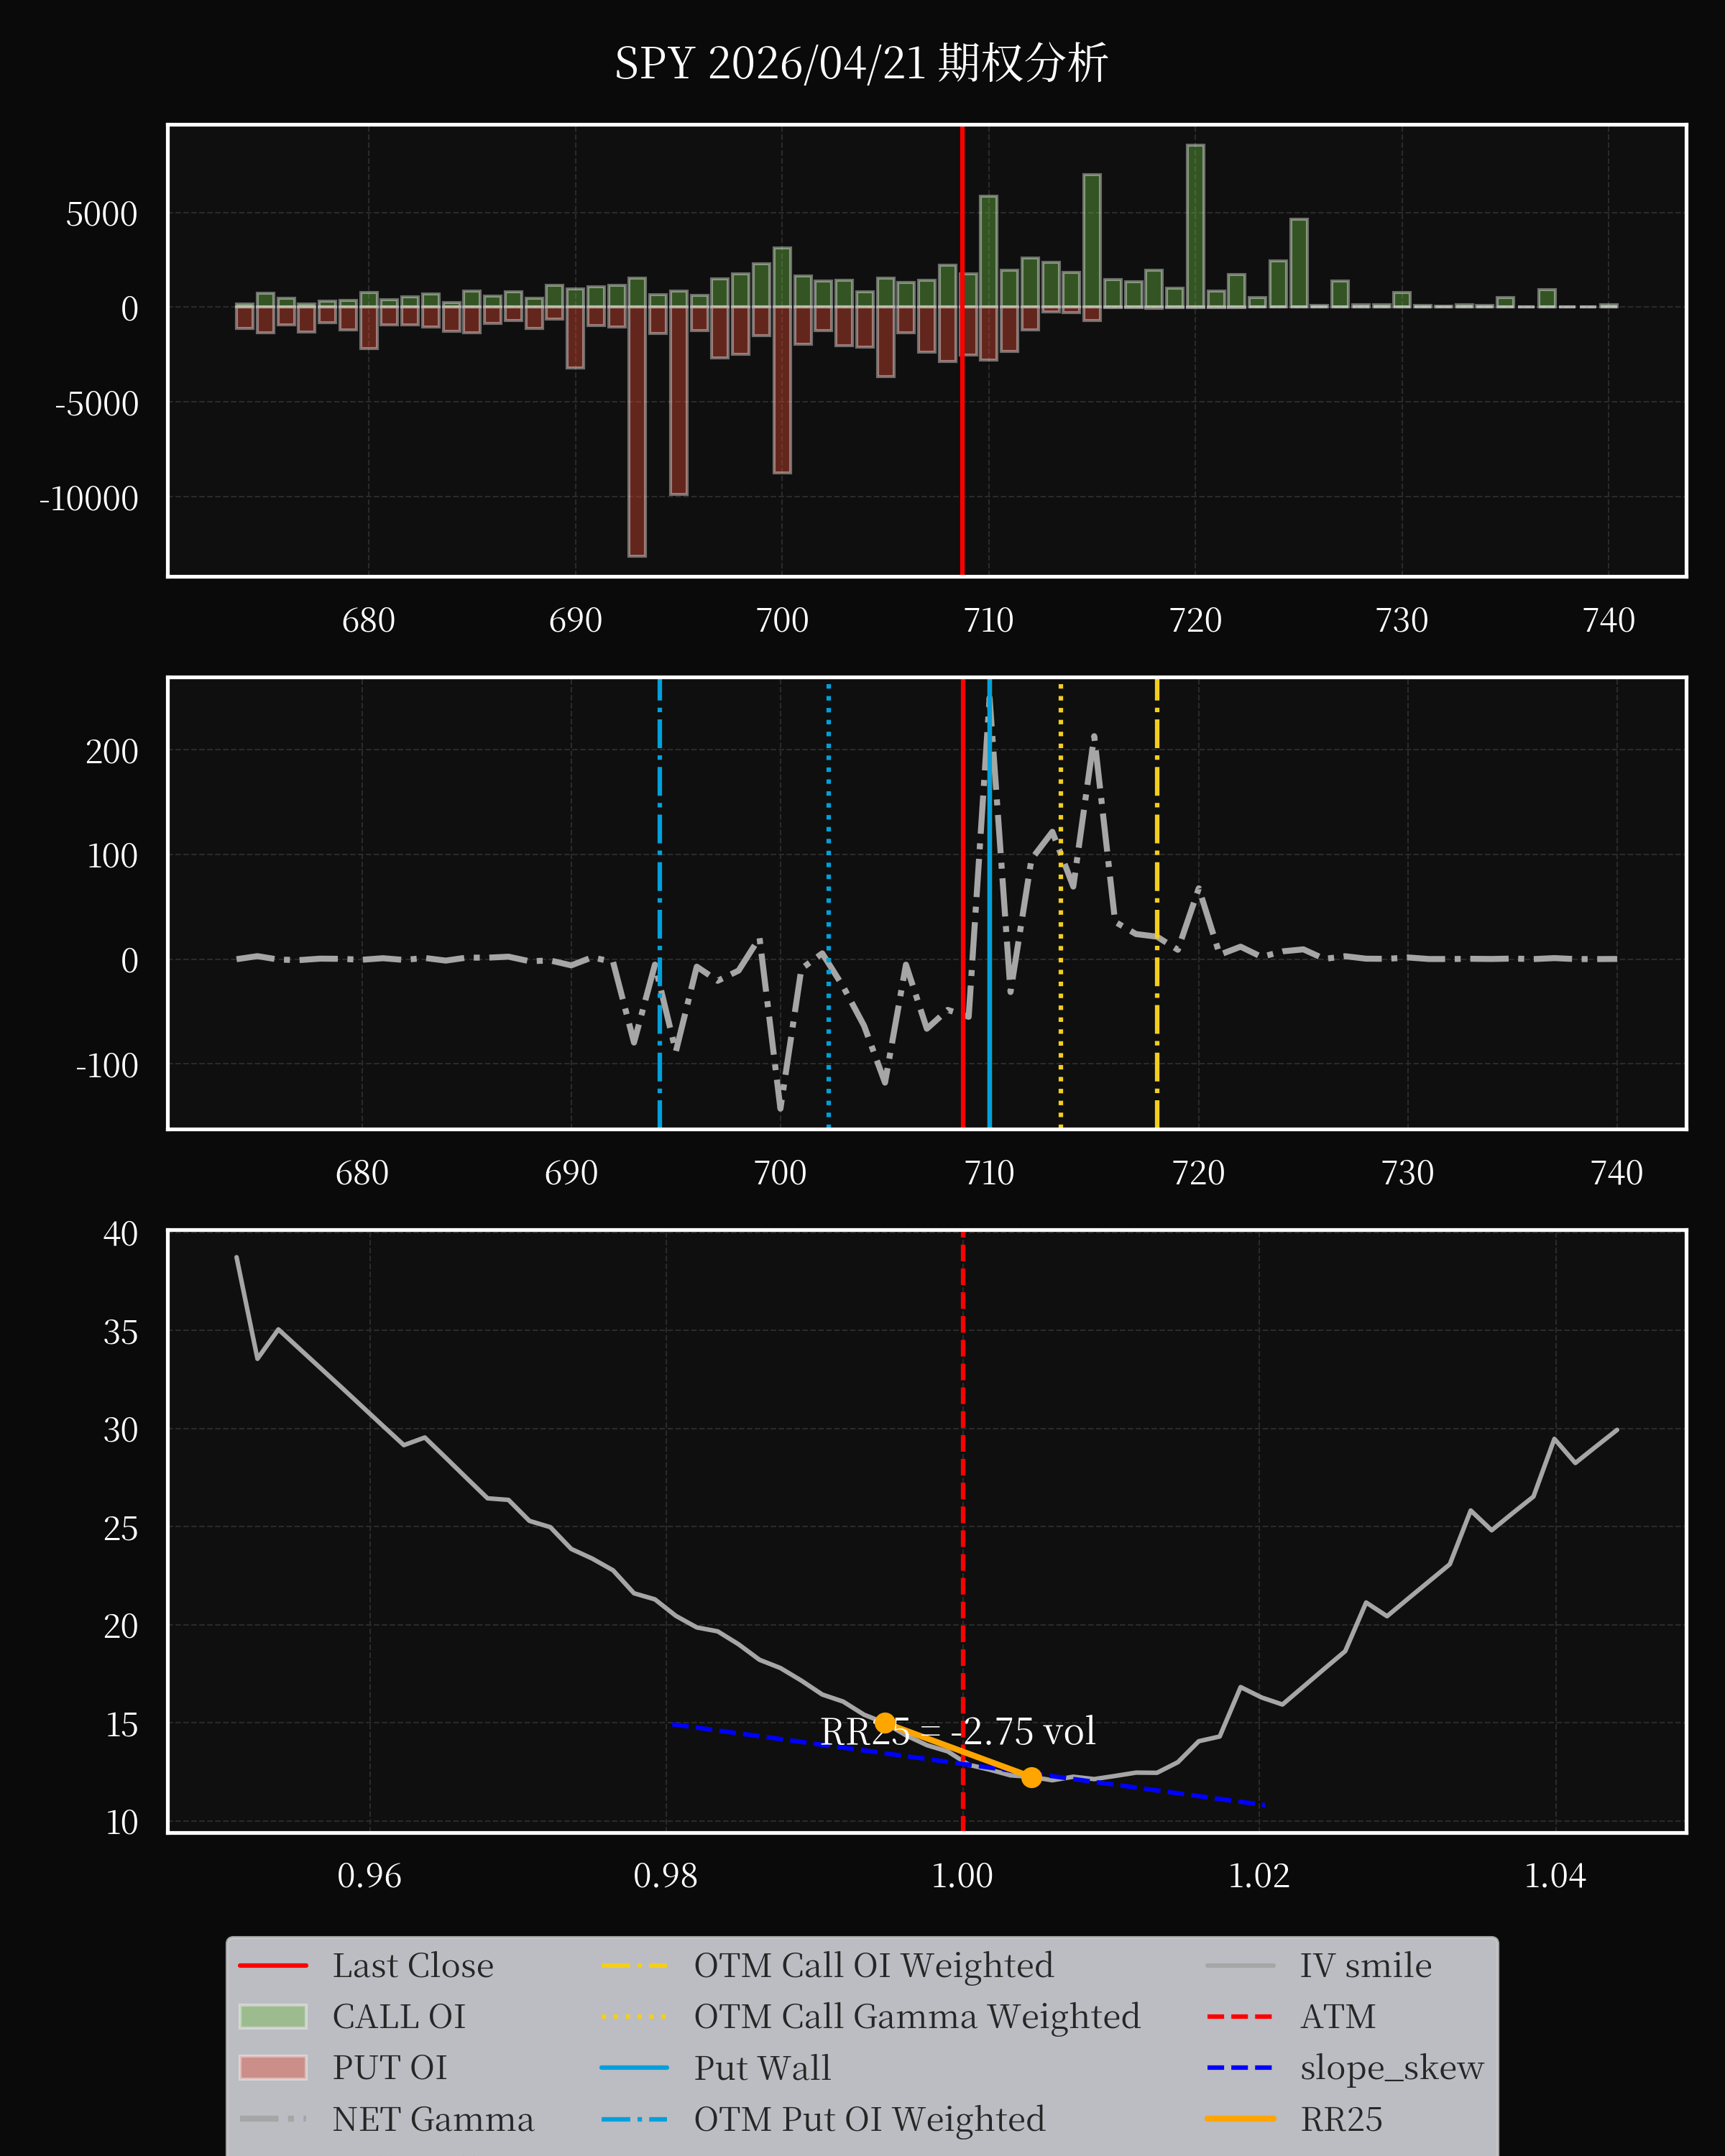Screen dimensions: 1725x2156
Task: Click the 0.96 x-axis label in IV chart
Action: click(369, 1875)
